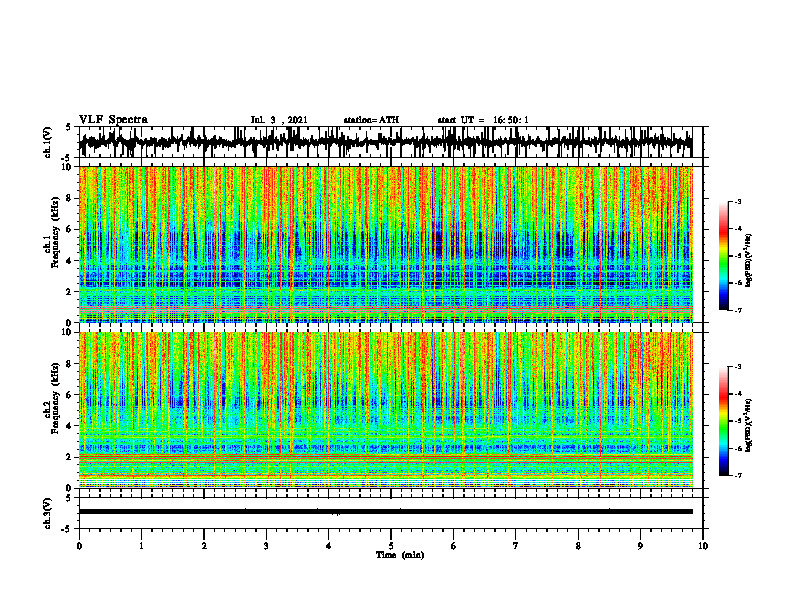This screenshot has width=792, height=612.
Task: Click the time axis tick label '7'
Action: click(516, 546)
